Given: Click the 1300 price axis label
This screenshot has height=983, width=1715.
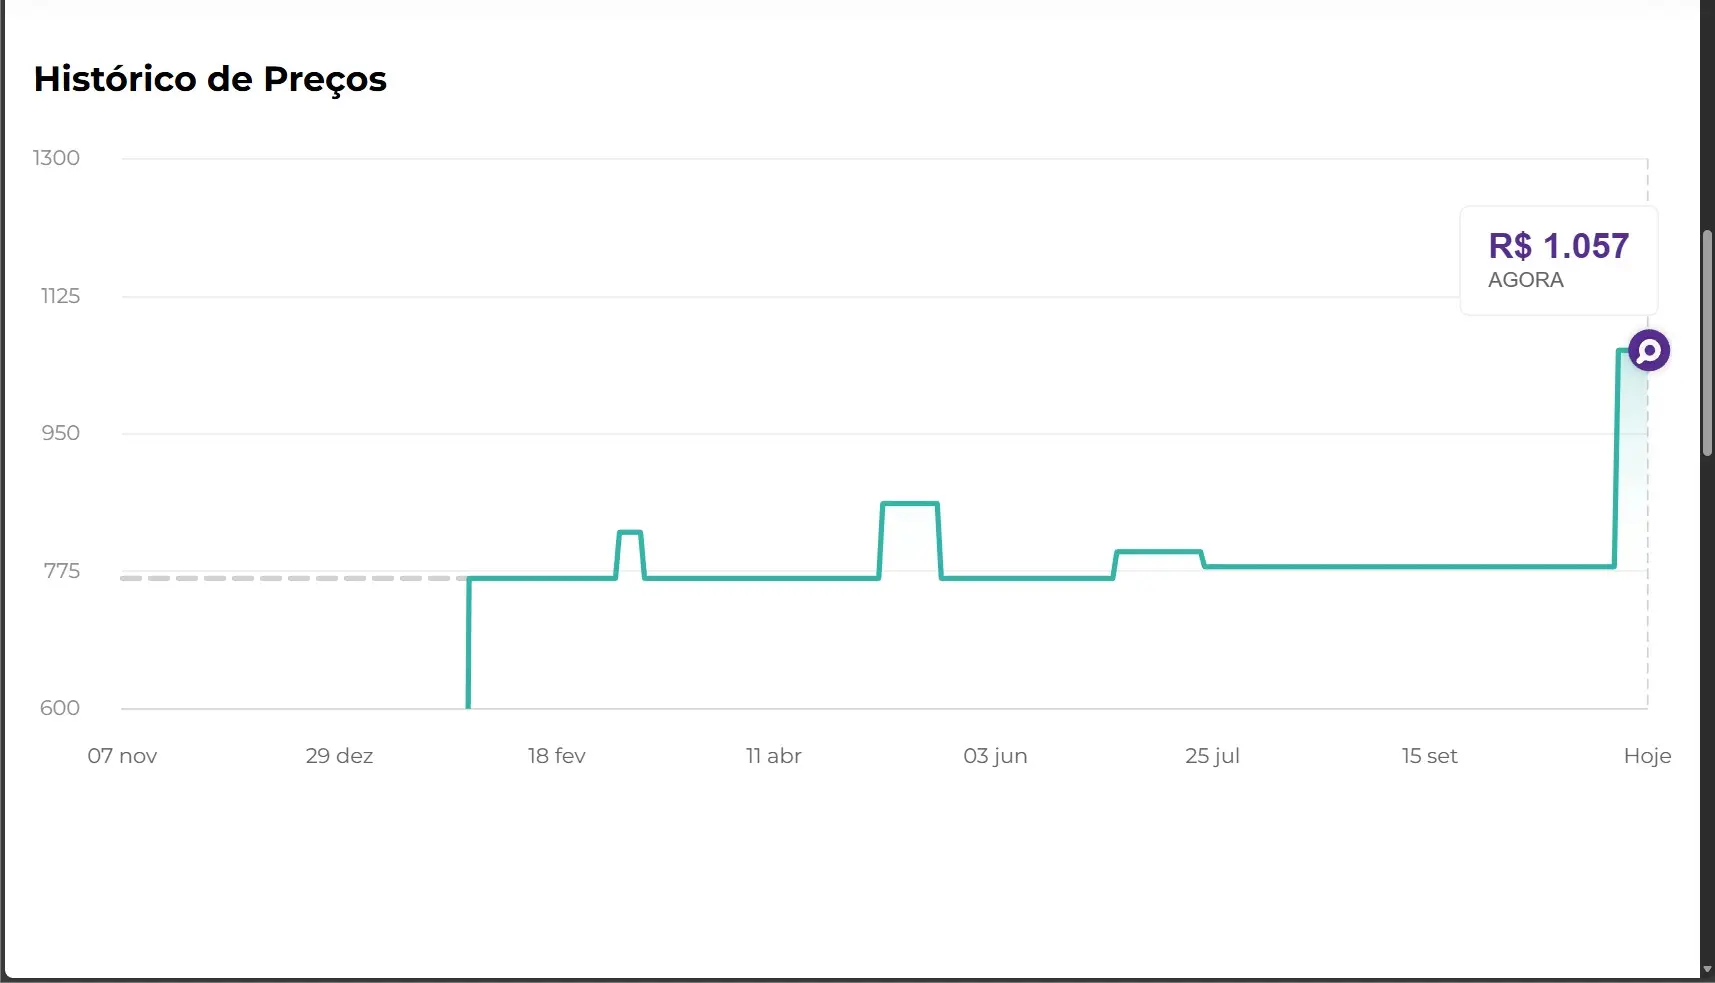Looking at the screenshot, I should [56, 158].
